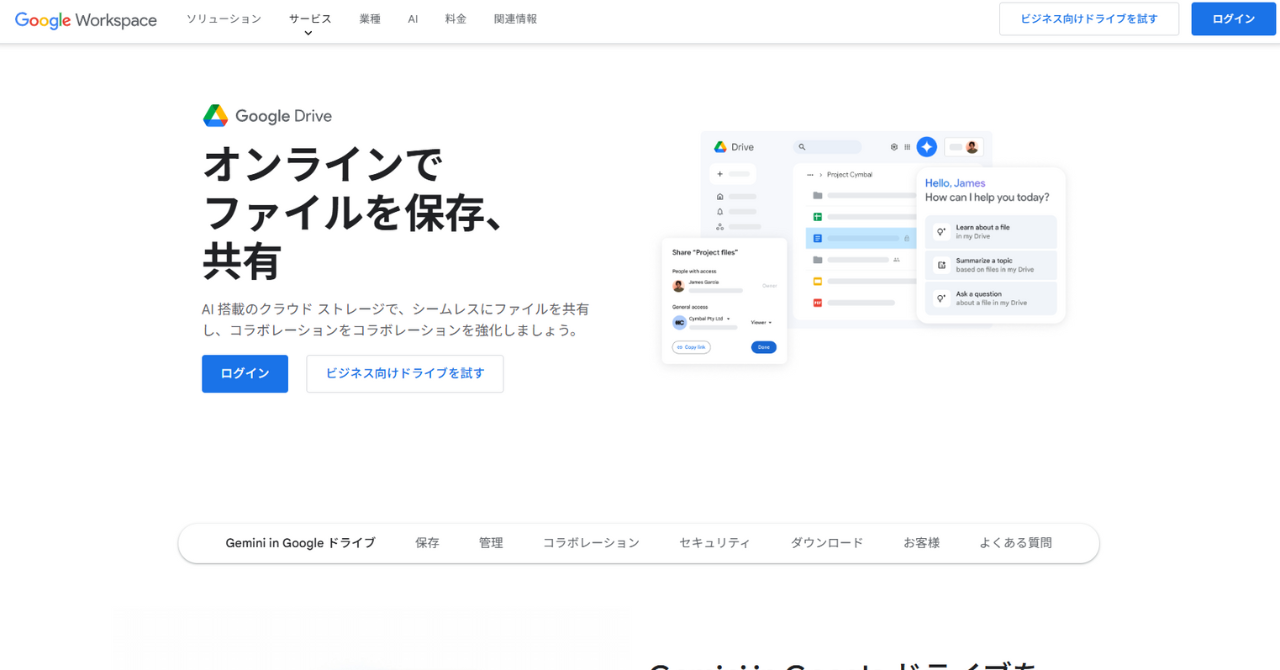Jump to the よくある質問 tab
This screenshot has width=1280, height=670.
1015,543
